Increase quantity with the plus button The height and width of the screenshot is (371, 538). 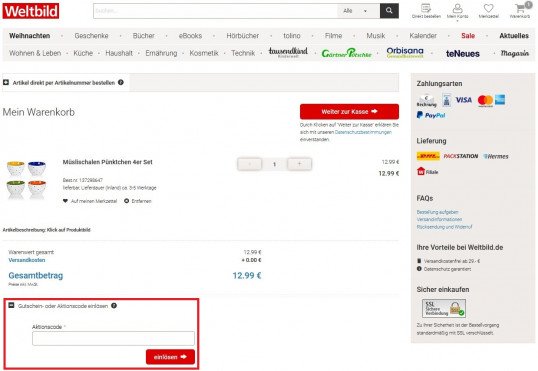(x=299, y=164)
